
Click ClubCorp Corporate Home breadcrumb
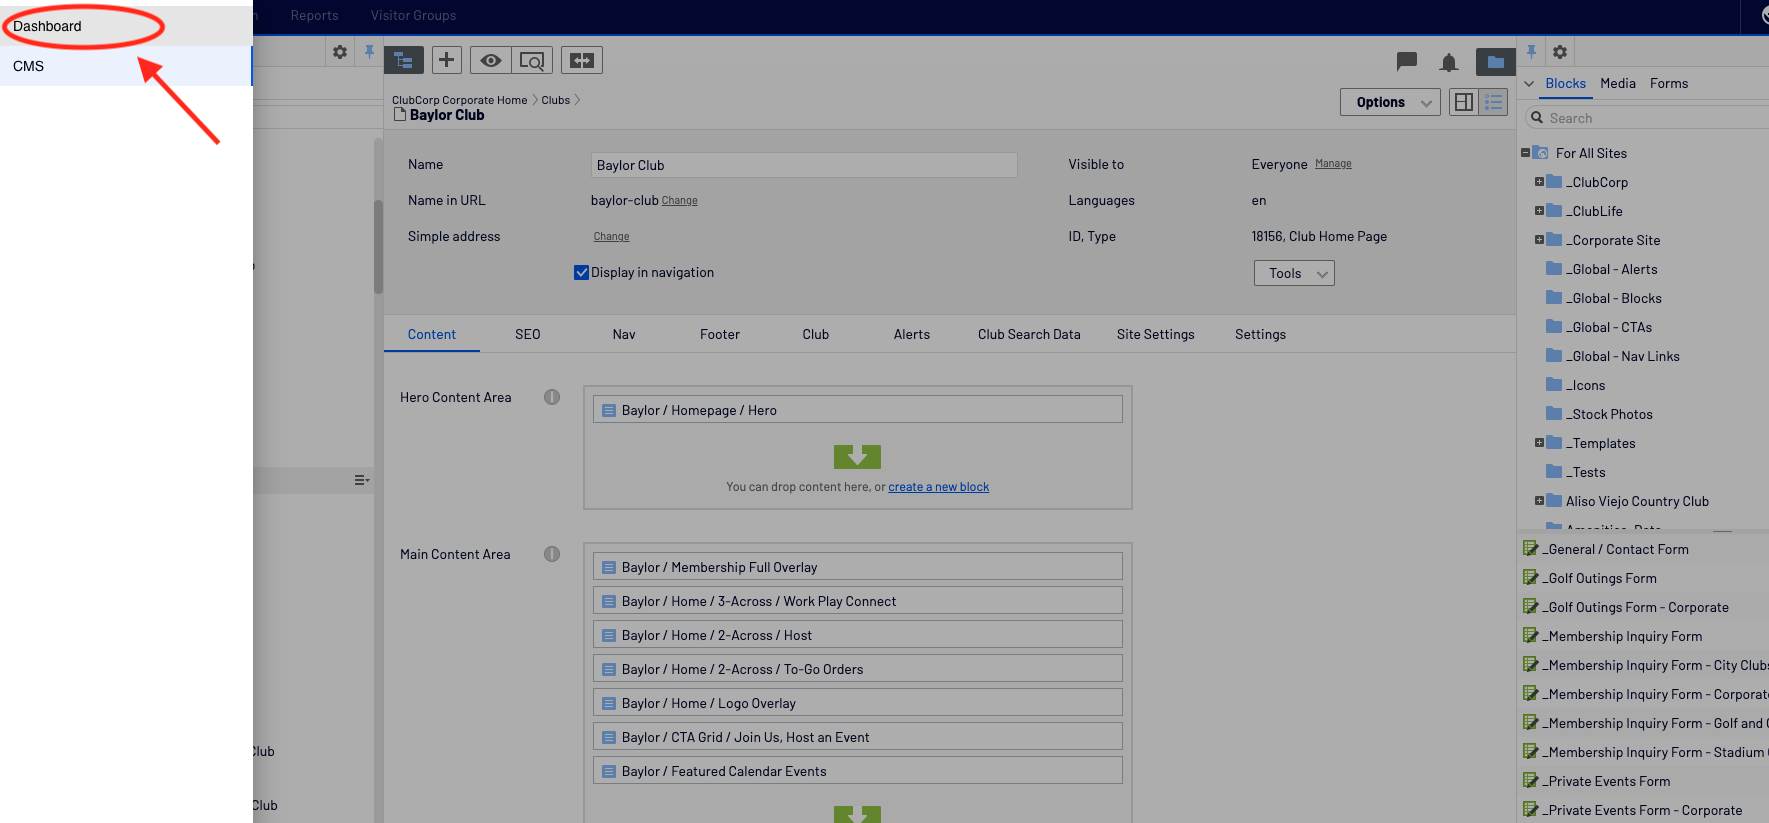[459, 100]
